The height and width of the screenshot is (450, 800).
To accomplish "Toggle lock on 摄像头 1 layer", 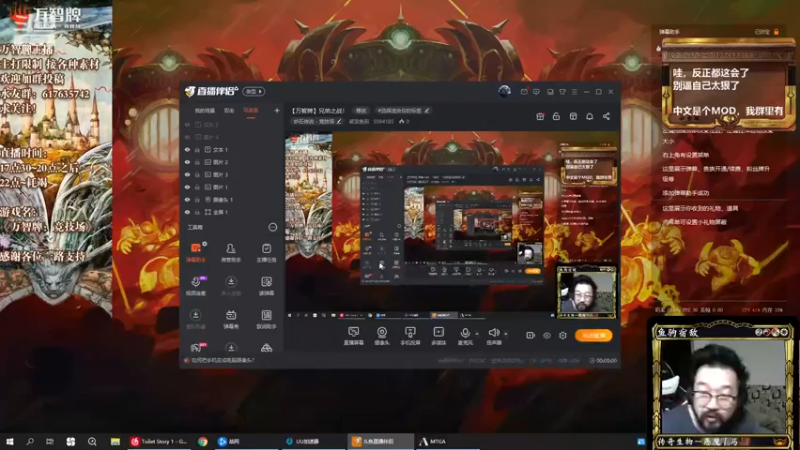I will tap(197, 199).
